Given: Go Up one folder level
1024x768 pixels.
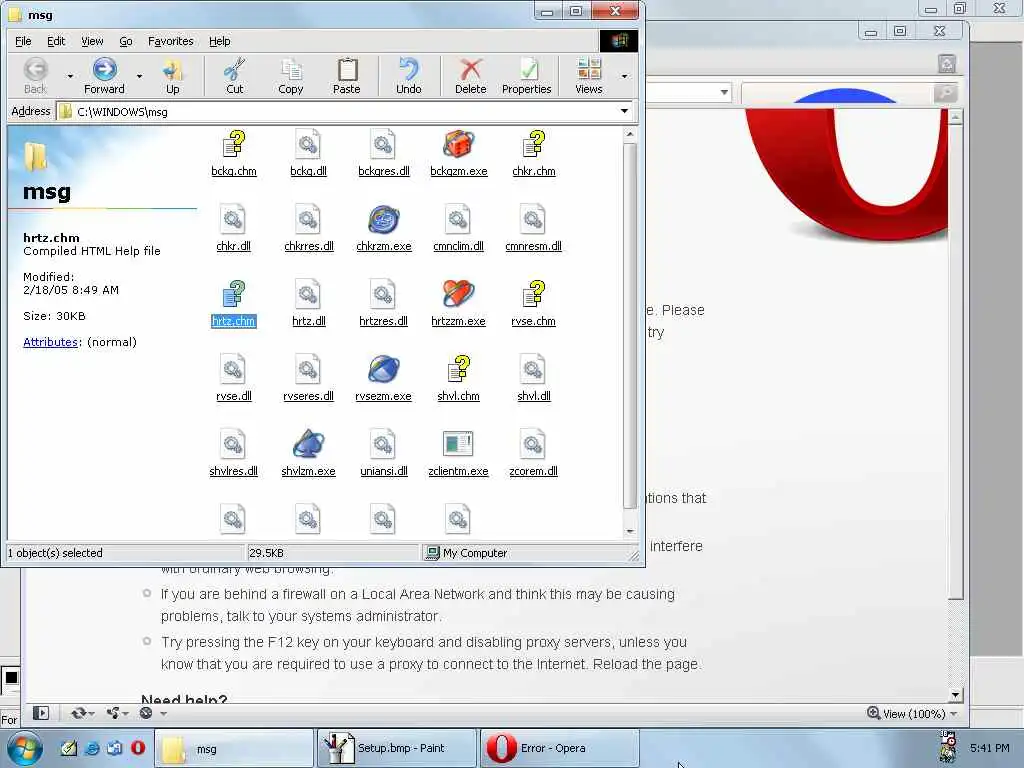Looking at the screenshot, I should 172,76.
